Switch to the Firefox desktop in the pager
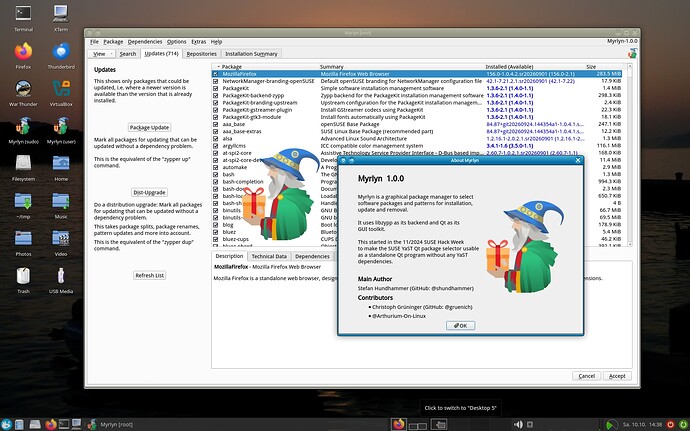The image size is (690, 431). (x=399, y=424)
